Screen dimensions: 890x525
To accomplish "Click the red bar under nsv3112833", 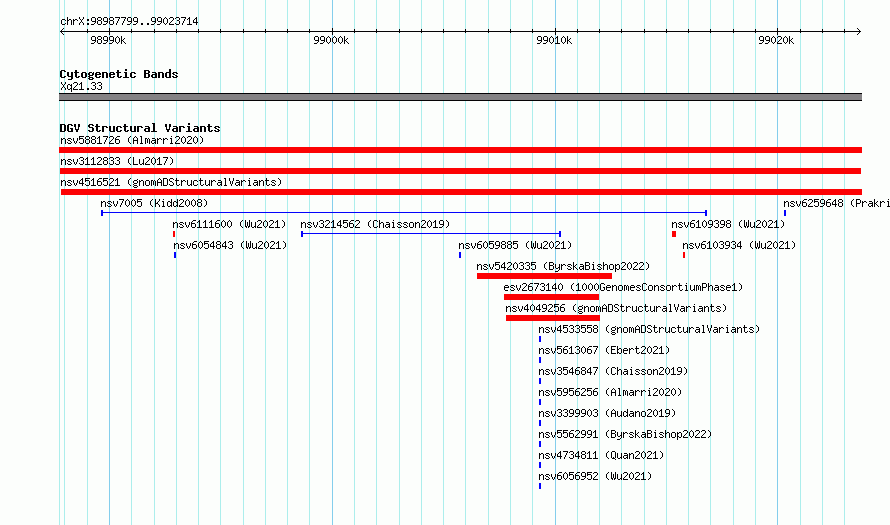I will [x=460, y=171].
